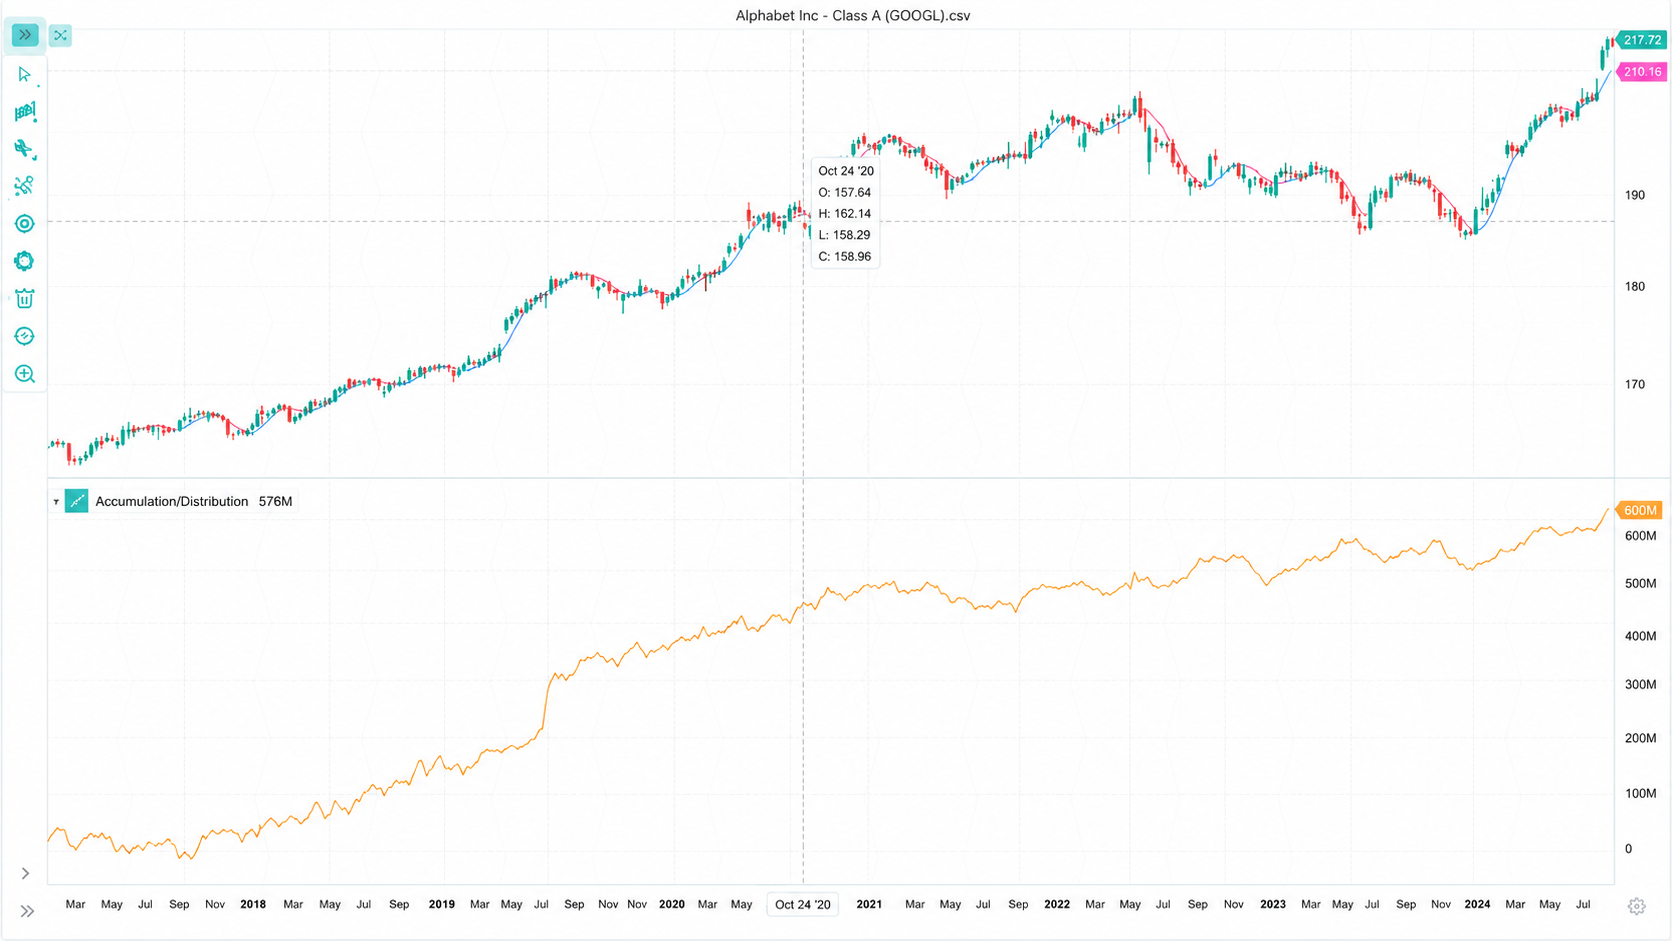This screenshot has width=1672, height=941.
Task: Click the concentric-circle target icon
Action: 25,224
